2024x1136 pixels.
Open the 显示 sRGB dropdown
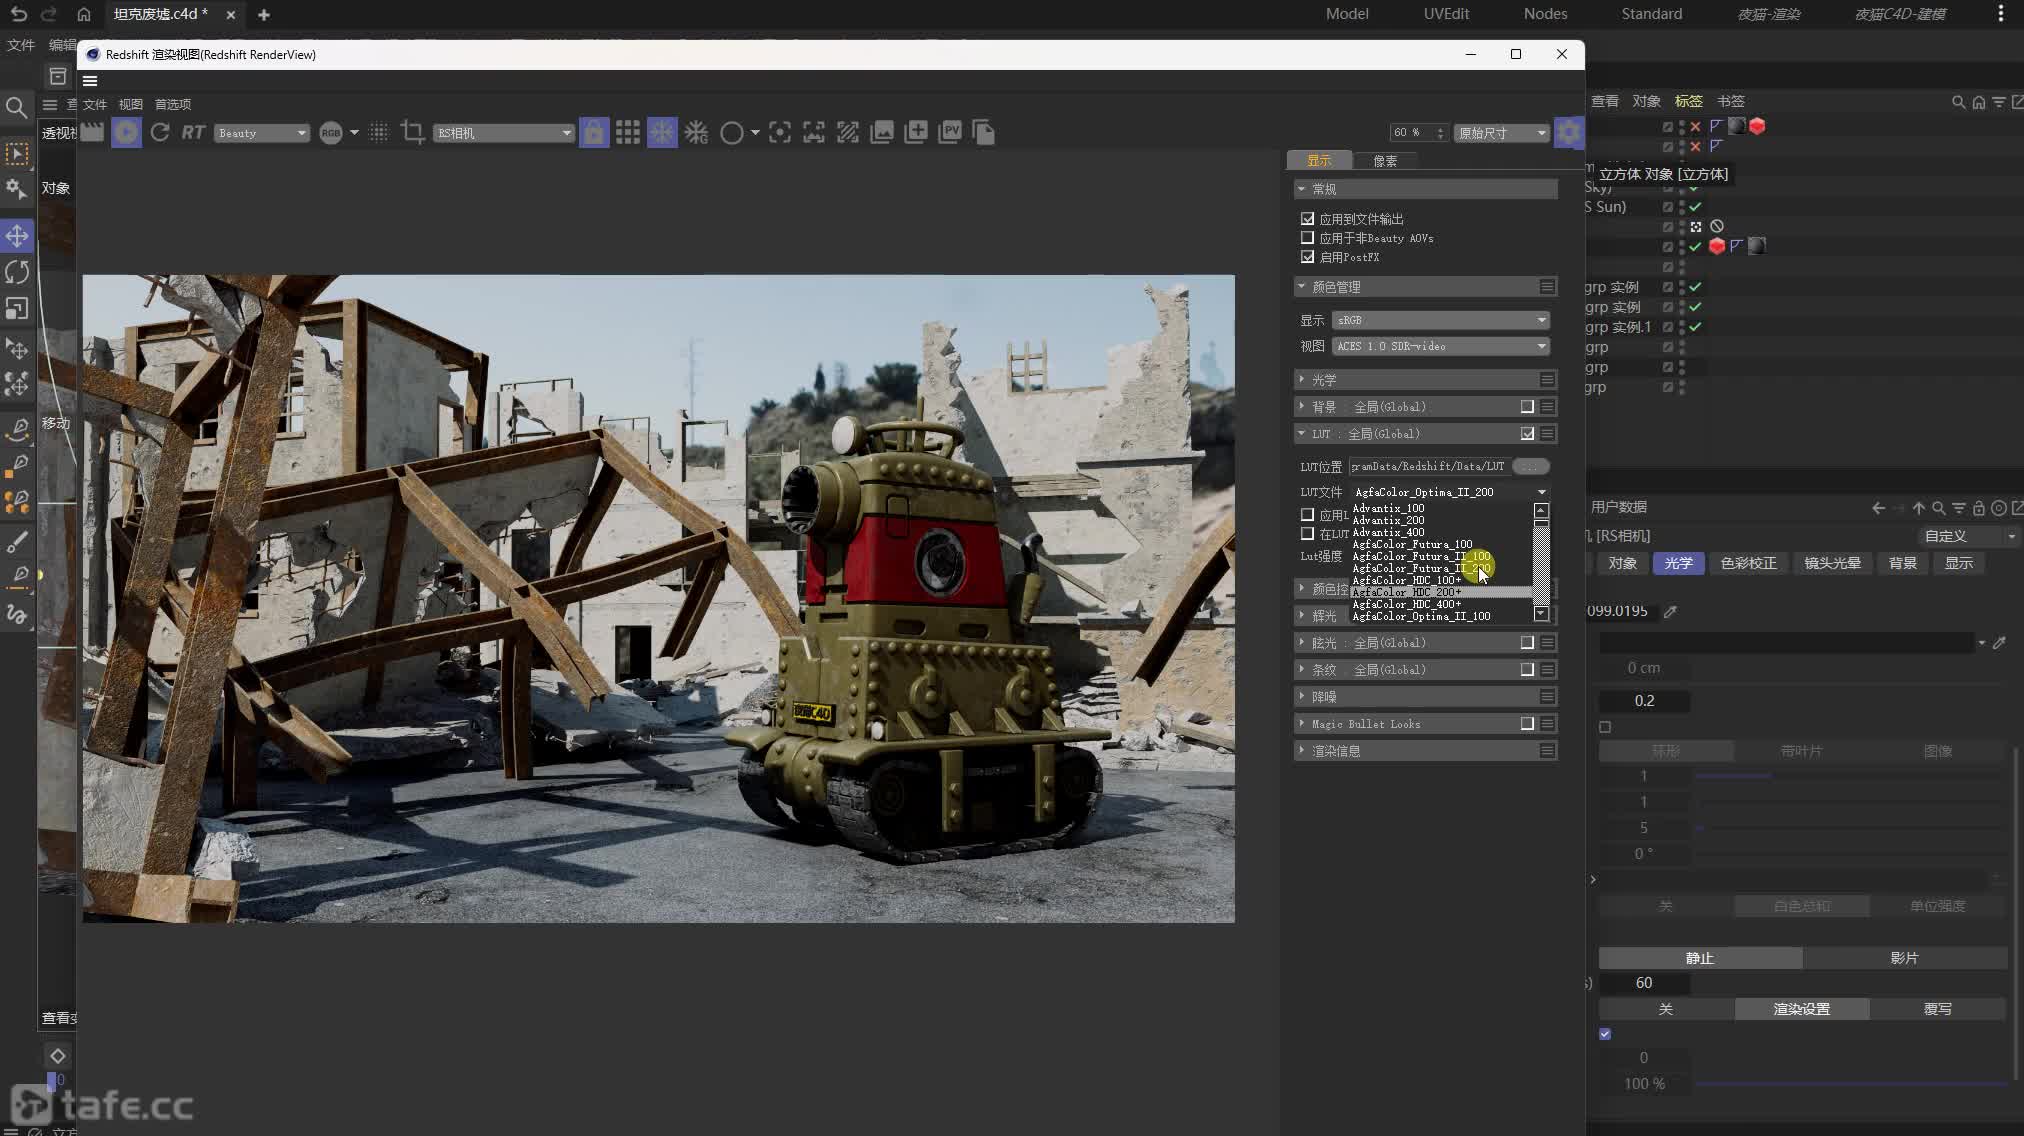(x=1441, y=320)
